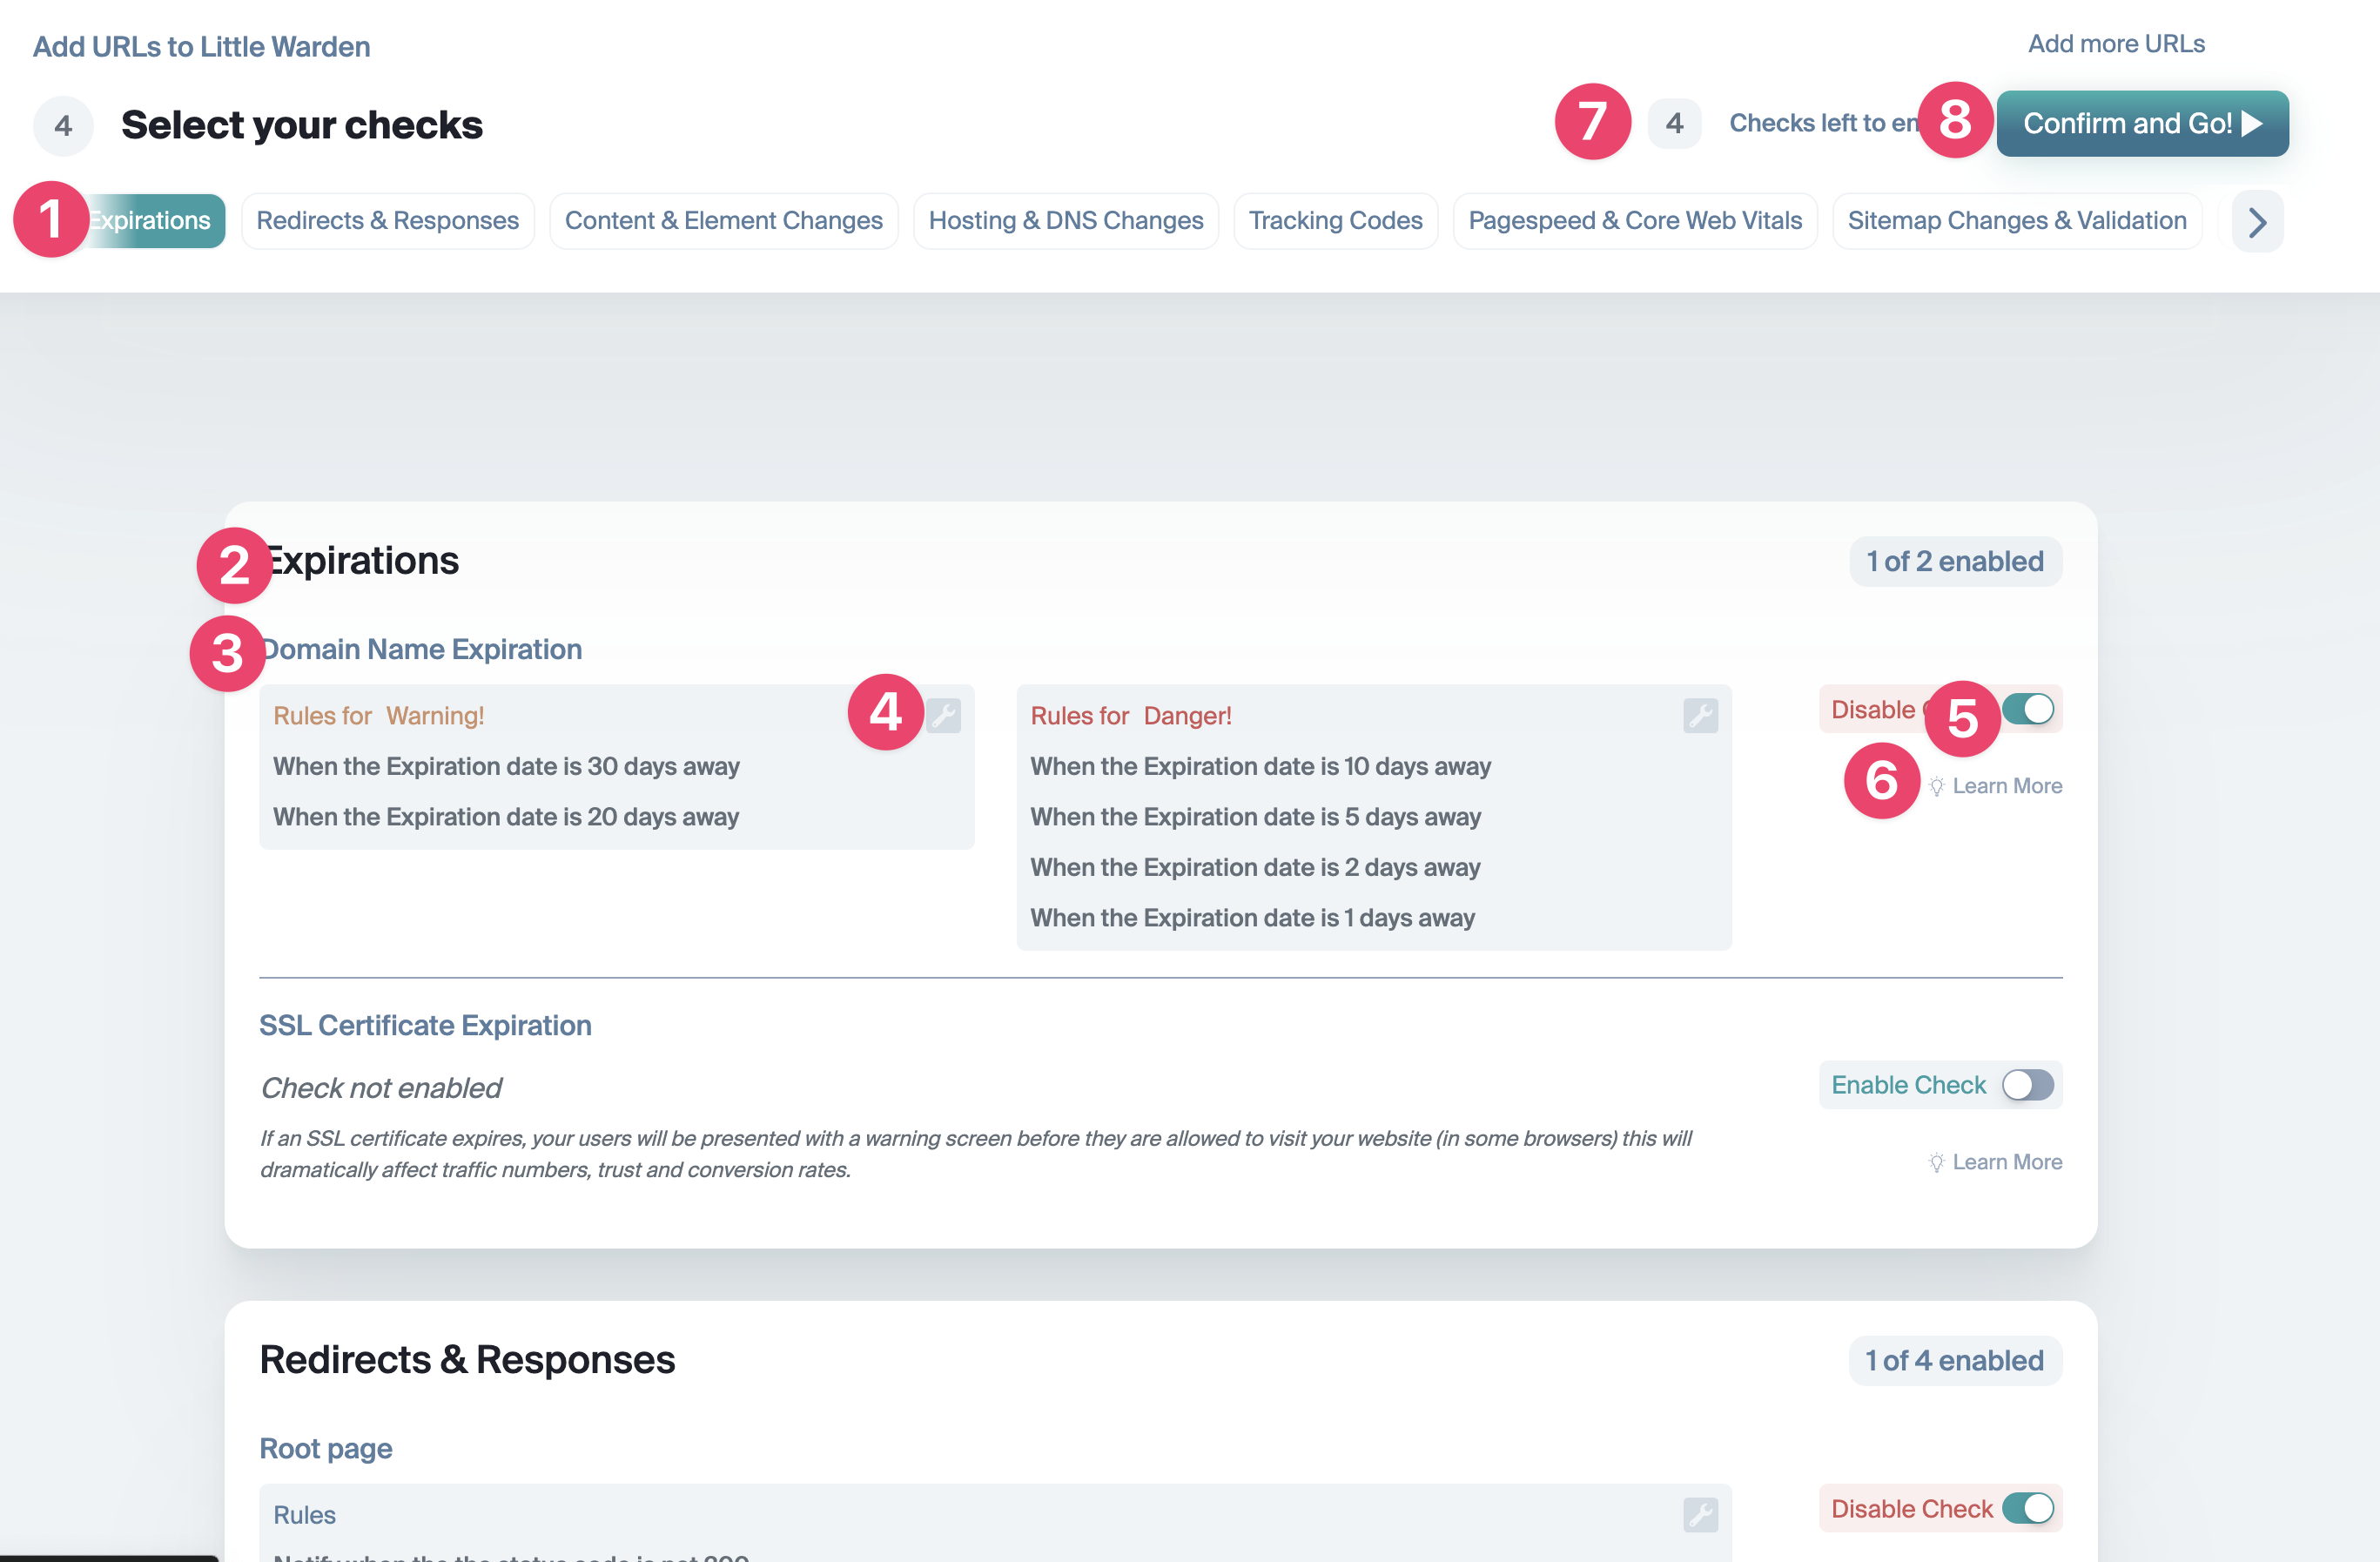Click the Confirm and Go! button
The width and height of the screenshot is (2380, 1562).
[2142, 123]
